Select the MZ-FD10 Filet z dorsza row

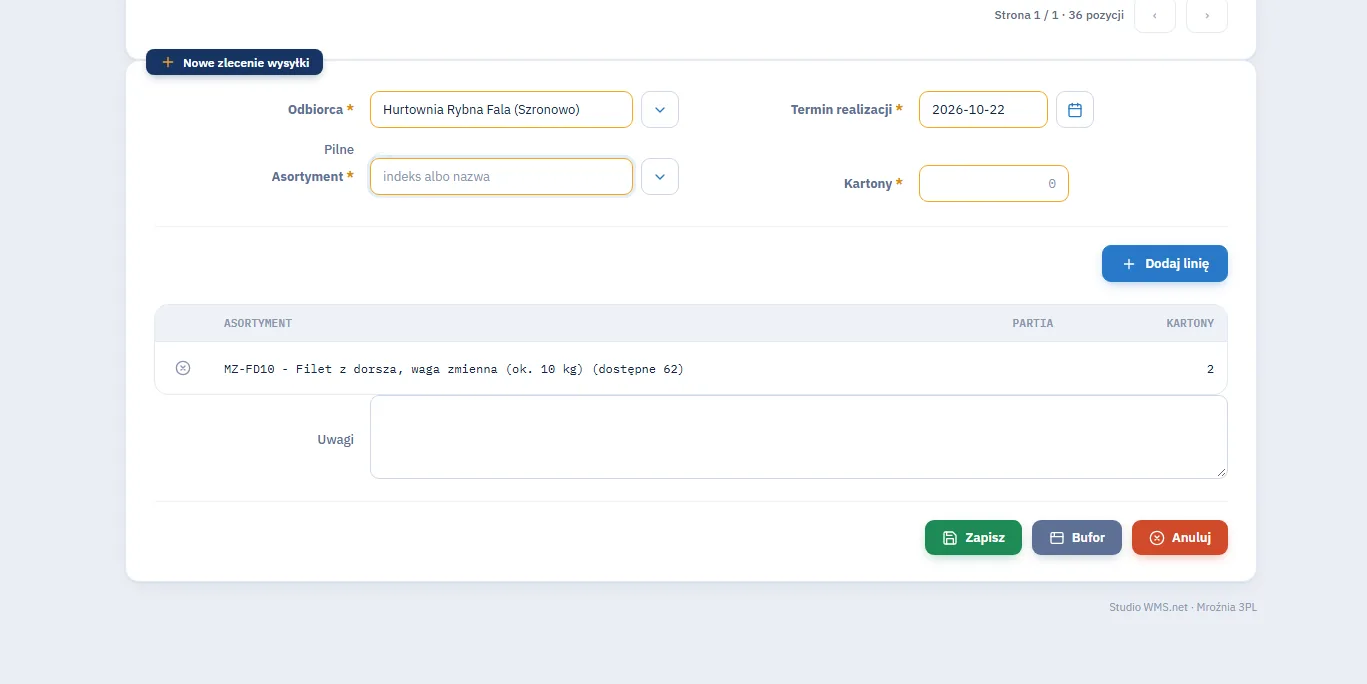691,368
